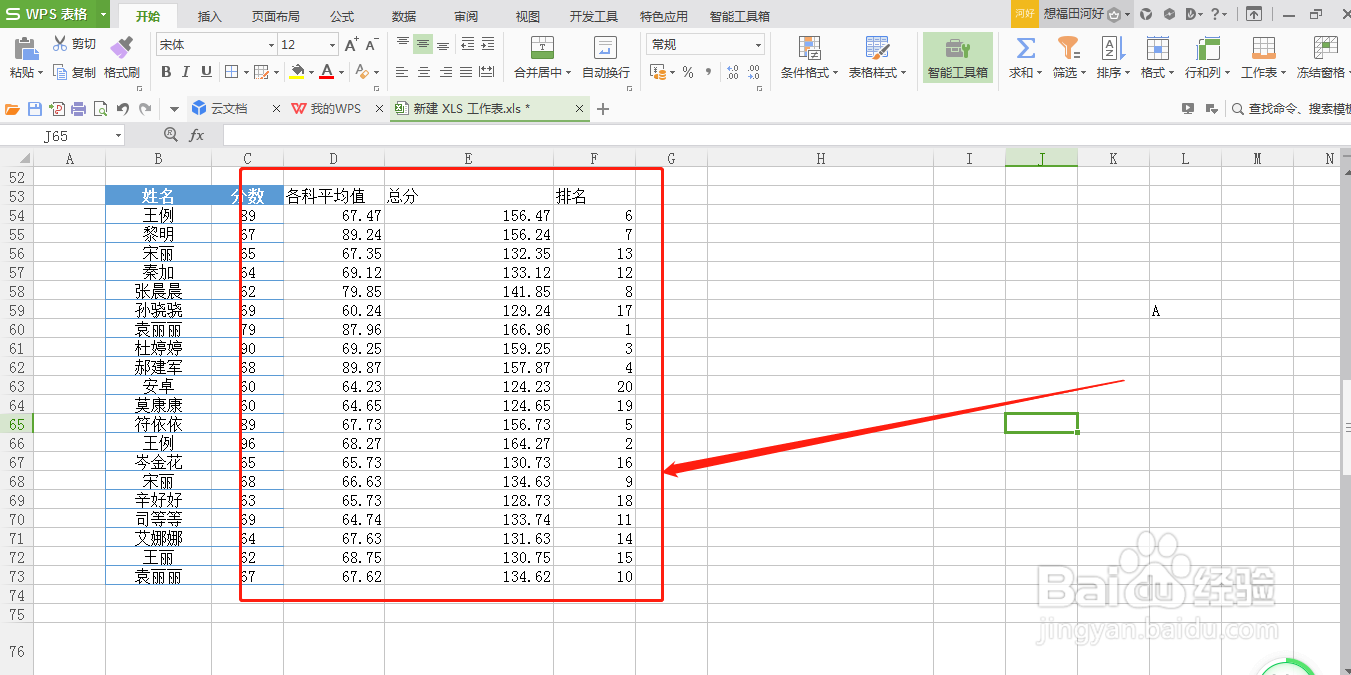Click the increase decimal places icon
The width and height of the screenshot is (1351, 675).
(732, 72)
